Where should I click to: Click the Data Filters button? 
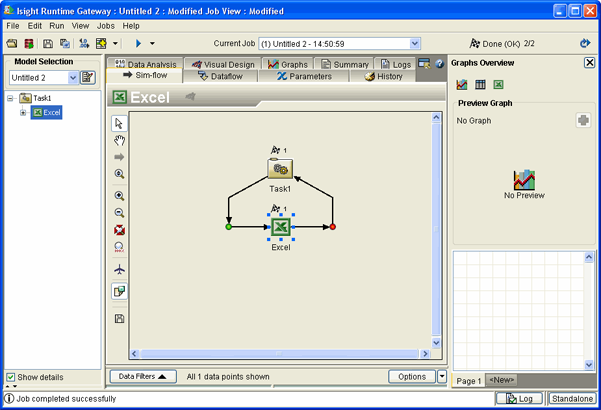point(142,376)
